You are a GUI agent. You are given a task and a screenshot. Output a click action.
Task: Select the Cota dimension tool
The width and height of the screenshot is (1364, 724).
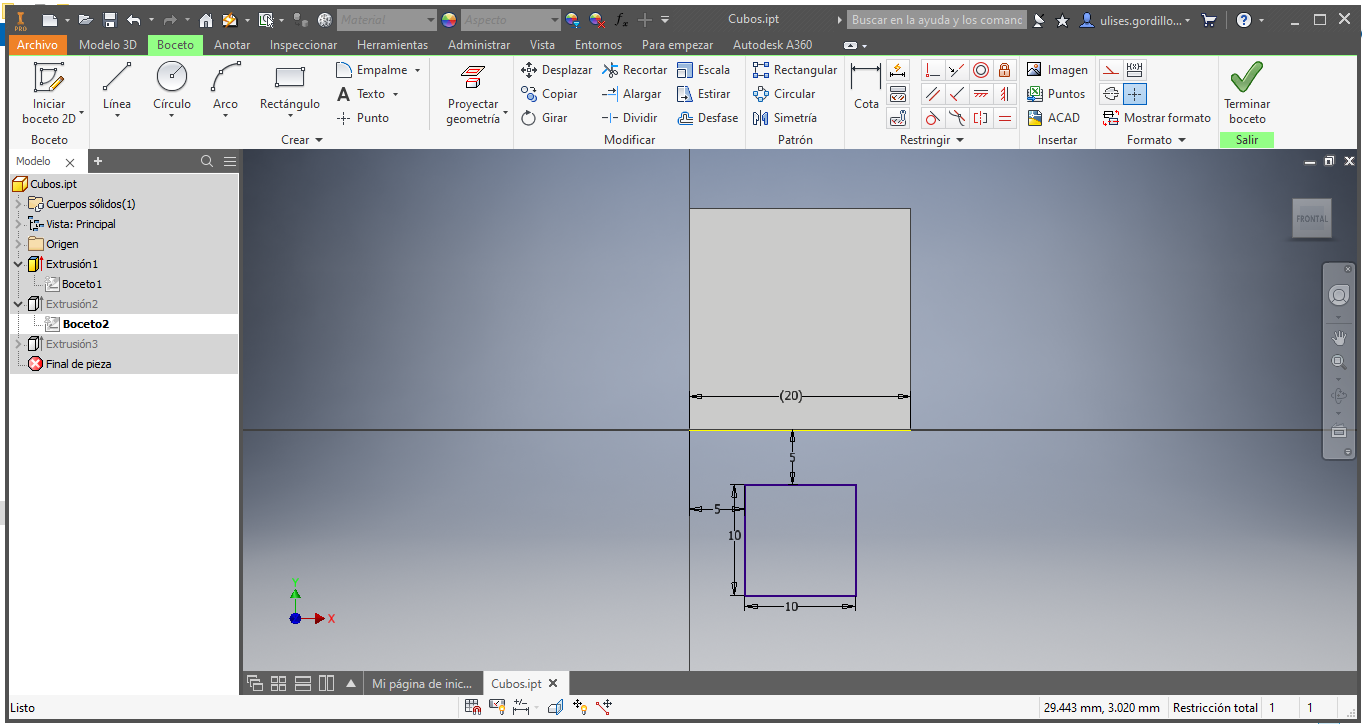[x=866, y=88]
